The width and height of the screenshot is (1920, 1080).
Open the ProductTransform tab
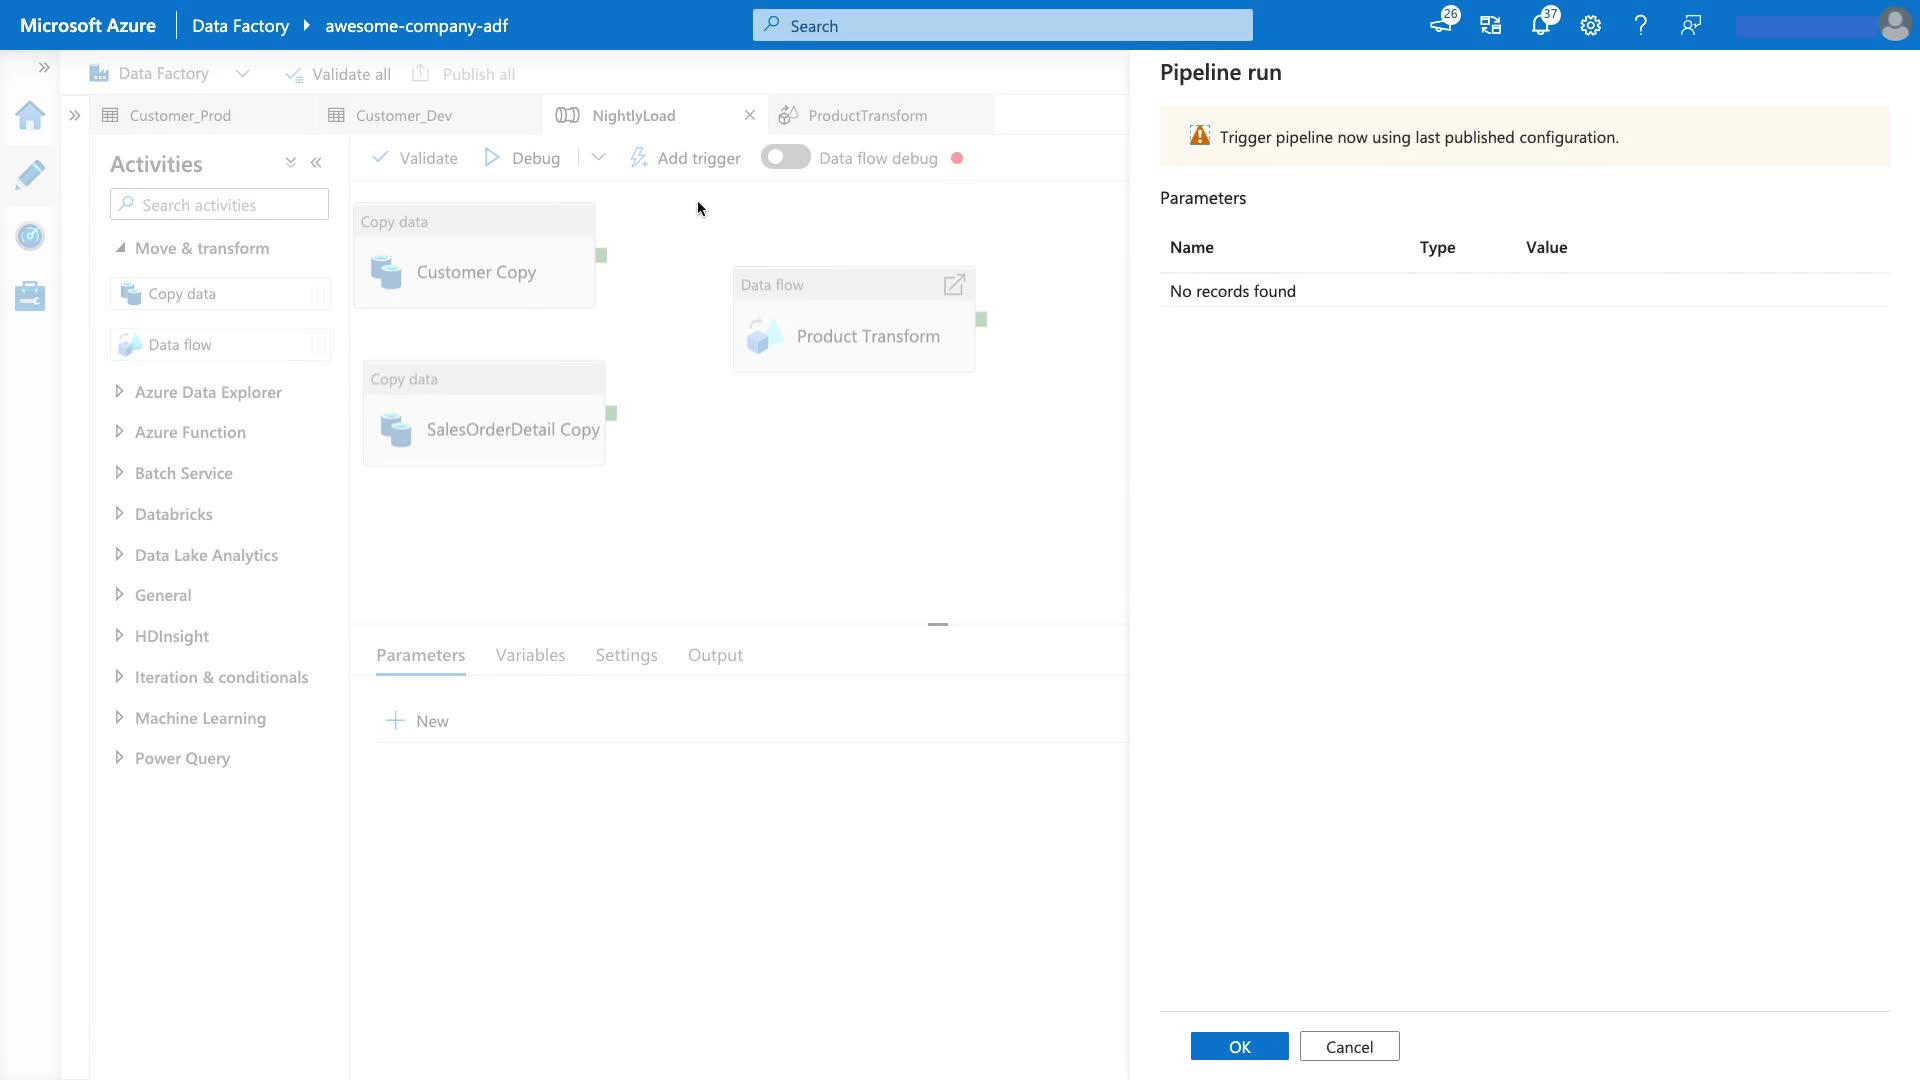(x=867, y=116)
